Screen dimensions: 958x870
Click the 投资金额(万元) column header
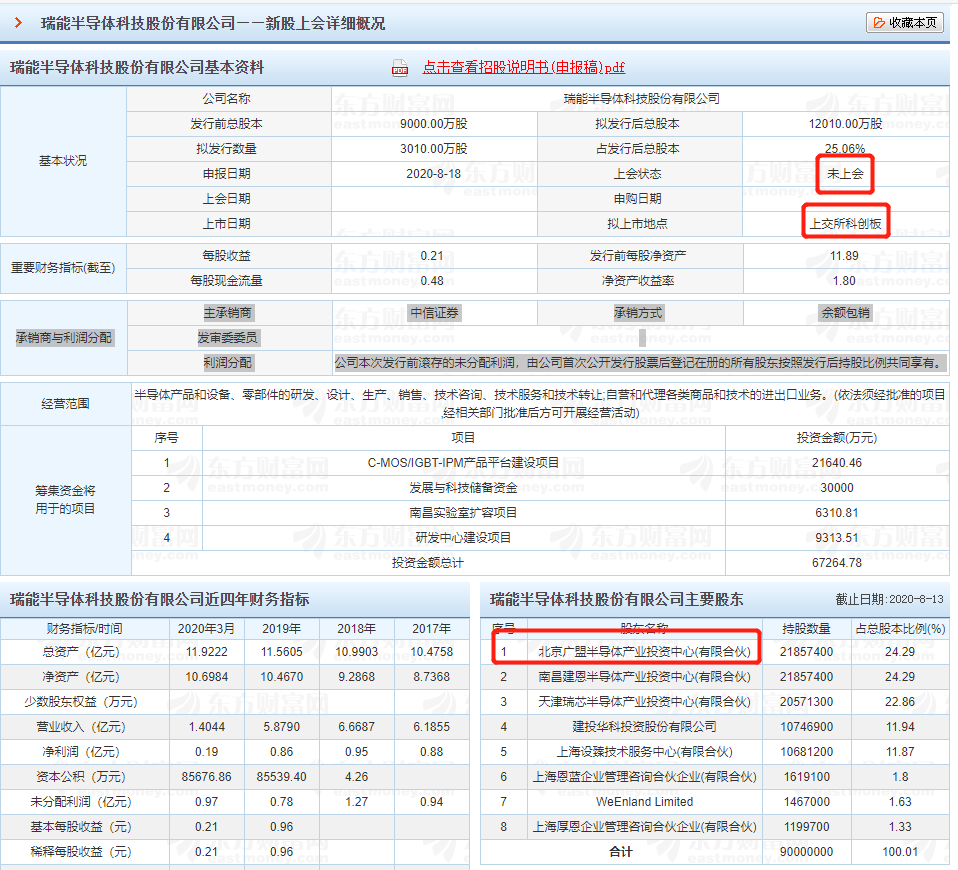tap(836, 437)
